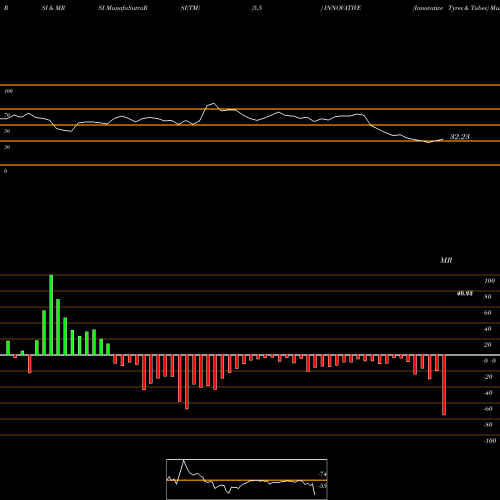Click the "SI MunafaSutraR" header text
Screen dimensions: 500x500
(123, 8)
